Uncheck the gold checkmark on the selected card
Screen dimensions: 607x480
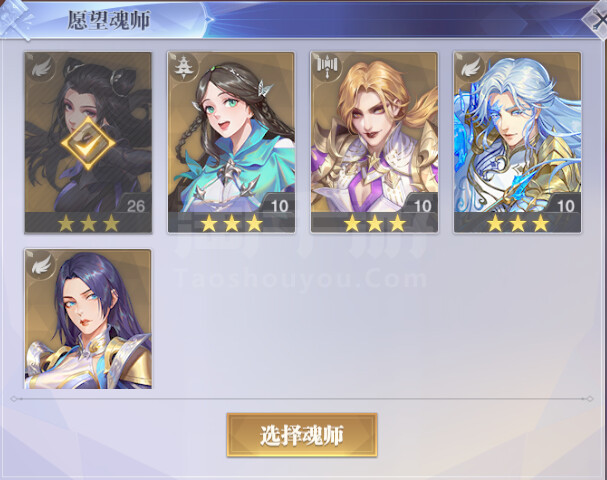pos(88,143)
